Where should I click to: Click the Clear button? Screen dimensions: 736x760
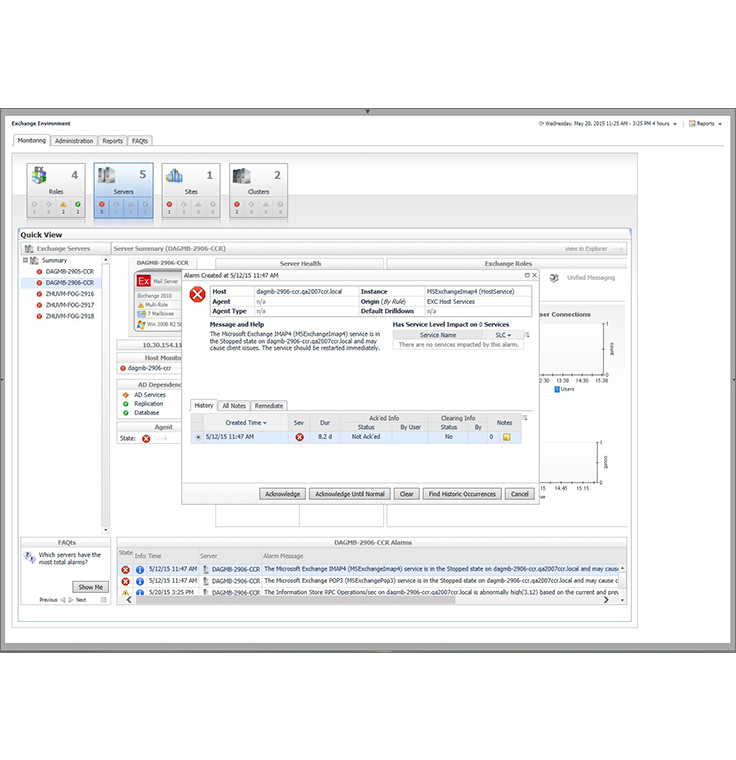click(x=406, y=494)
